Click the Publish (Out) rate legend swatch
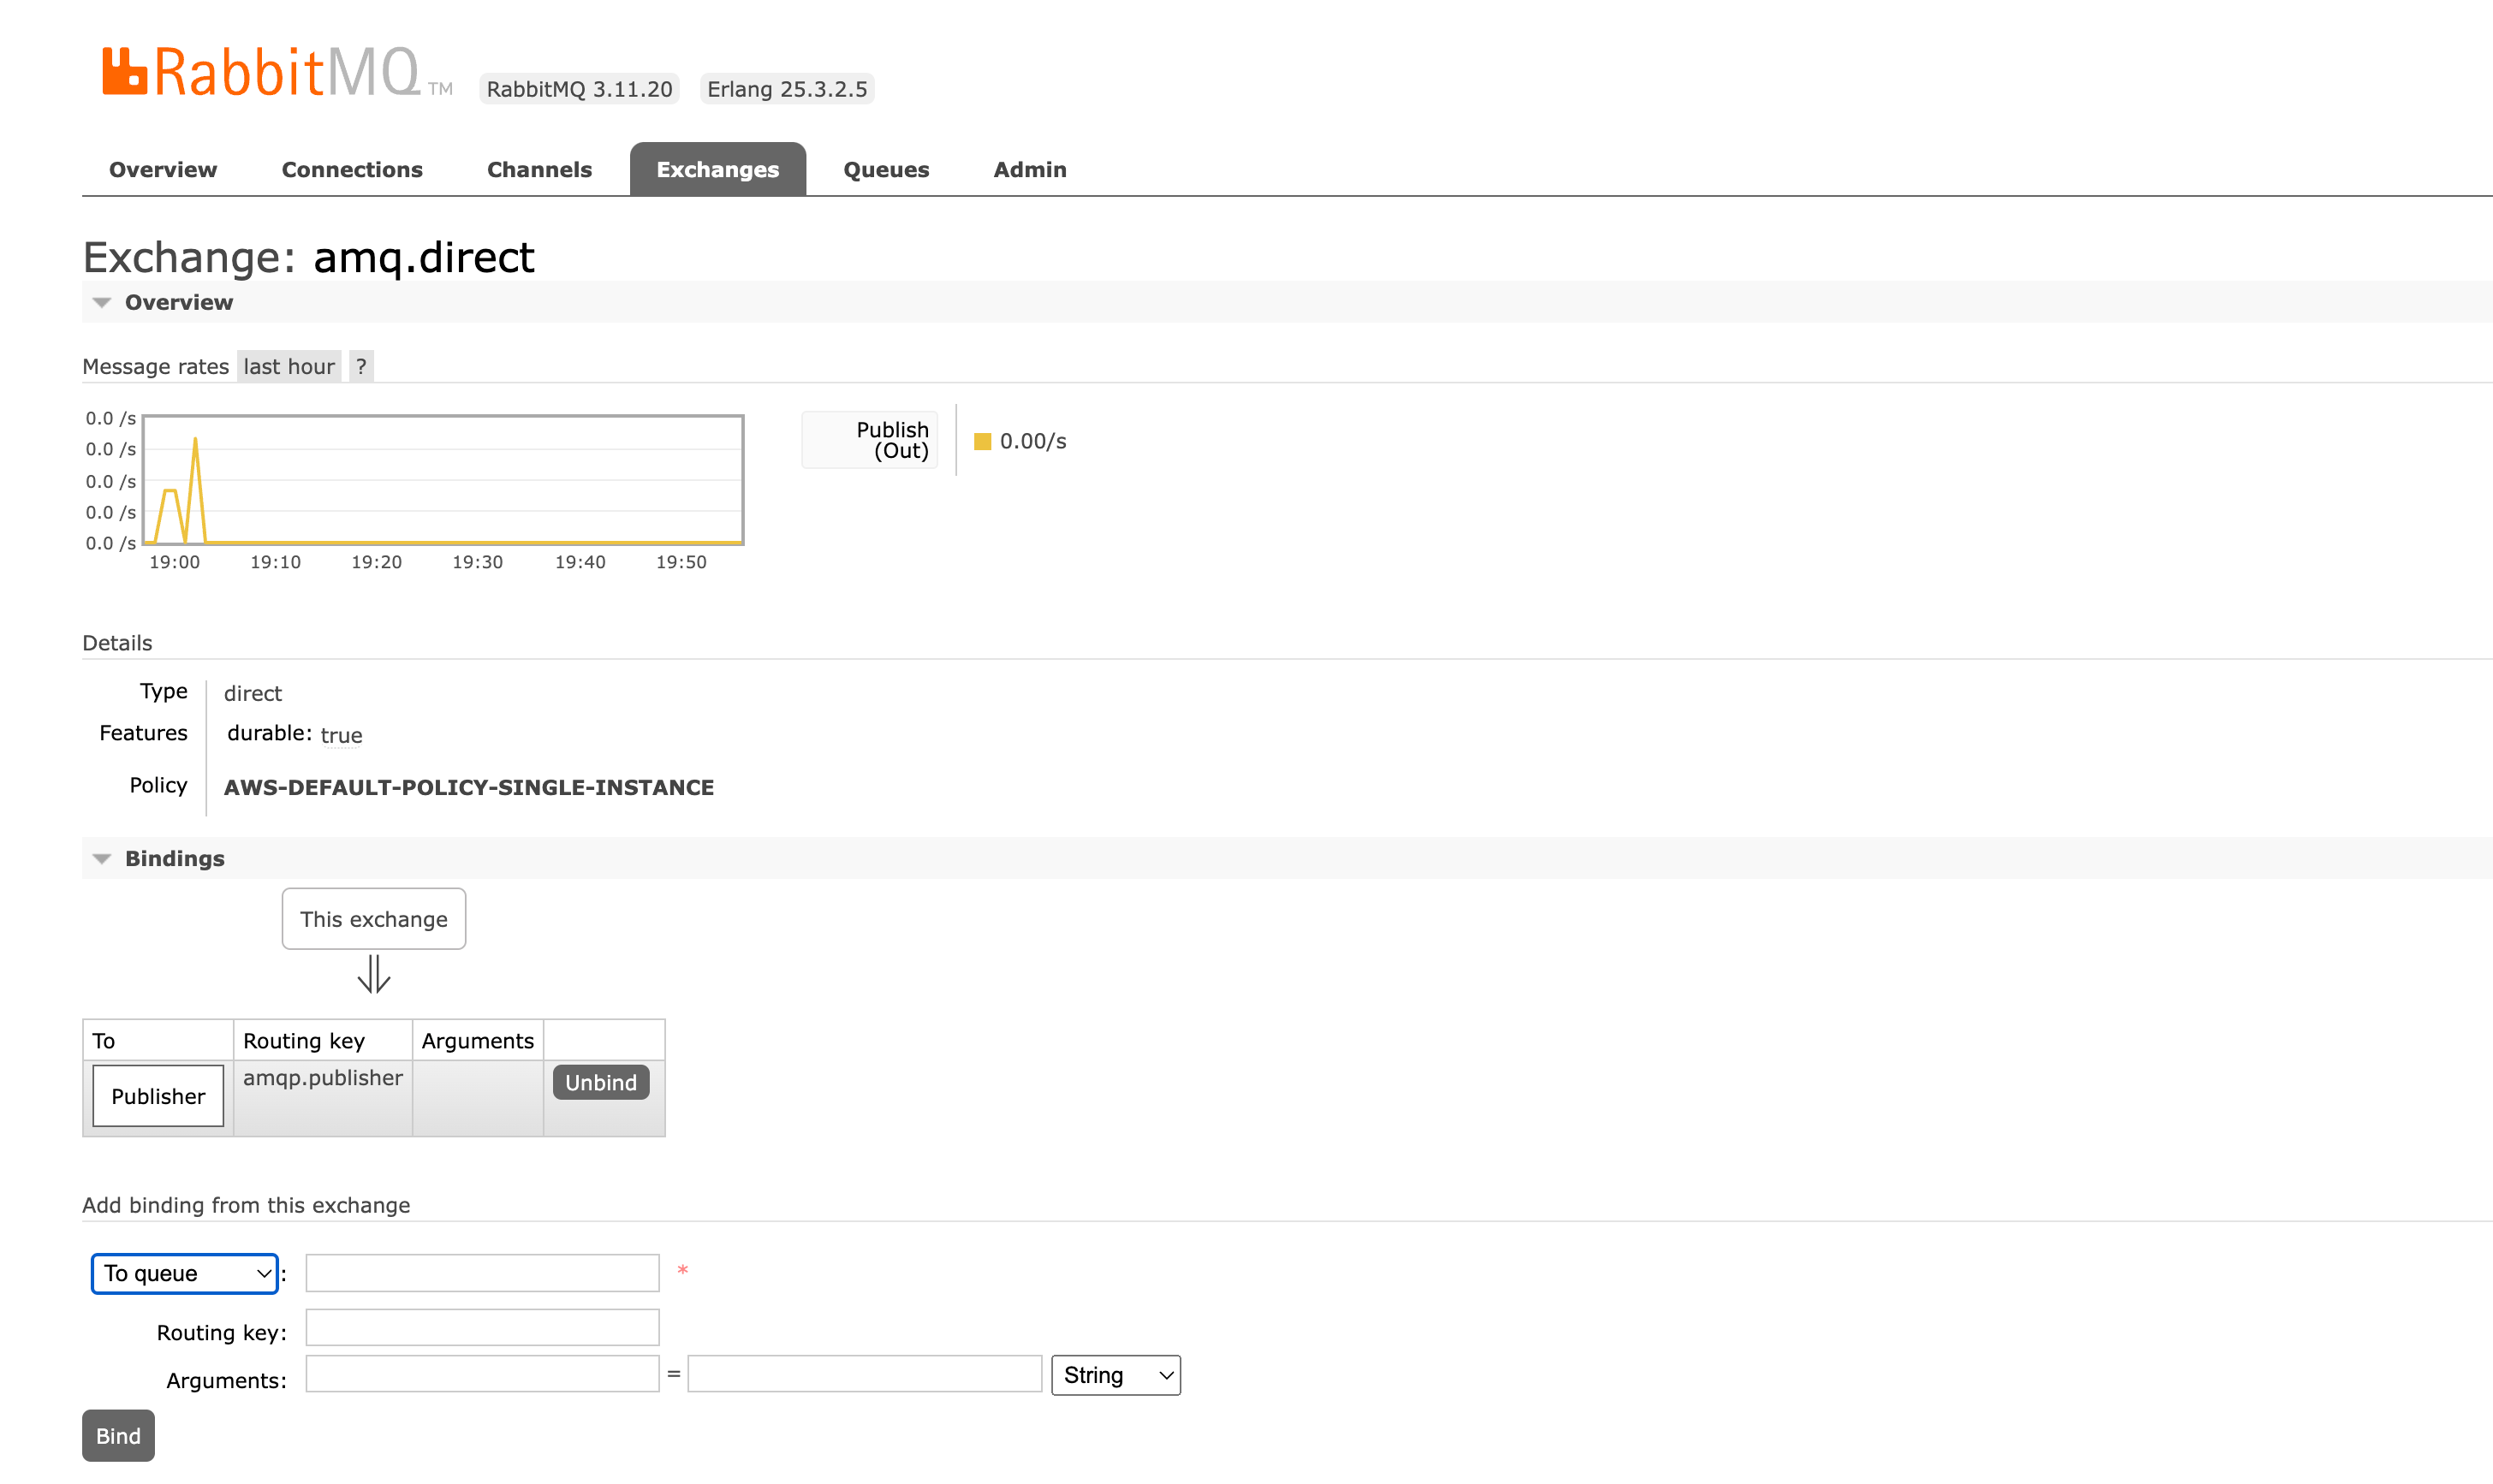Image resolution: width=2493 pixels, height=1484 pixels. click(x=984, y=440)
